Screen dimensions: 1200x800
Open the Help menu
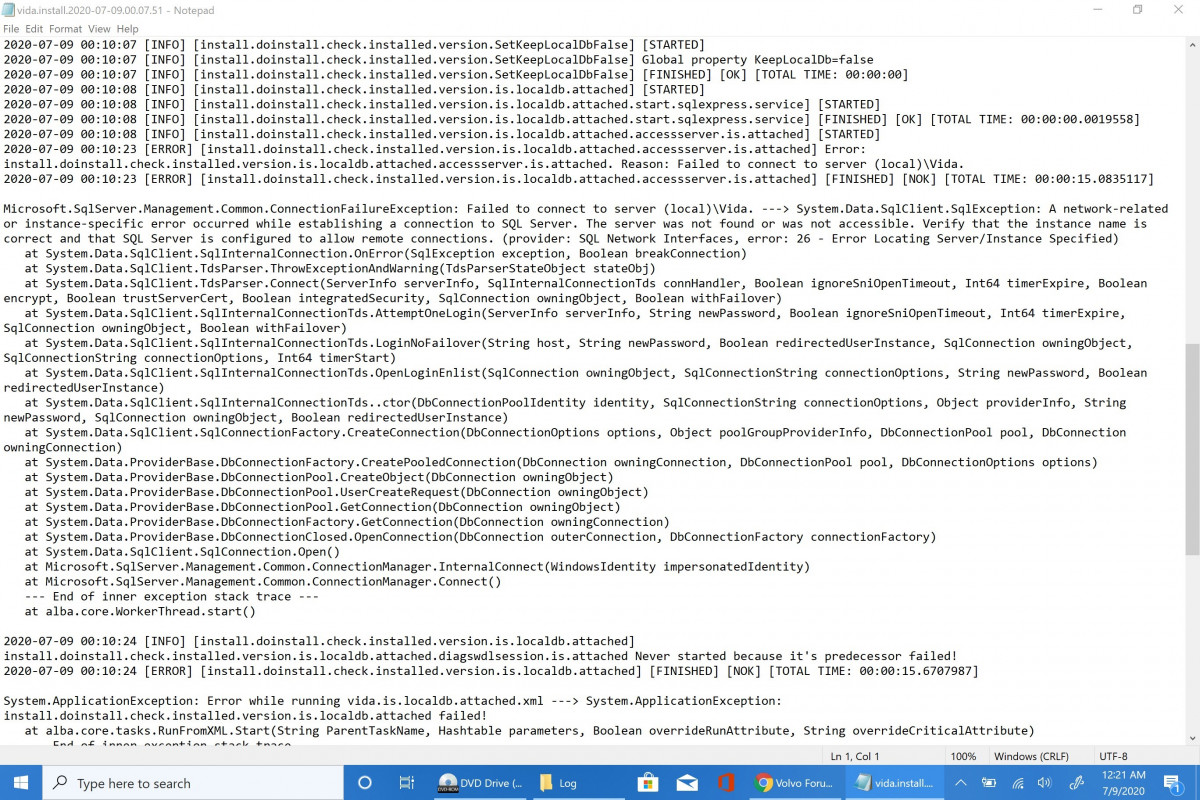pos(127,28)
